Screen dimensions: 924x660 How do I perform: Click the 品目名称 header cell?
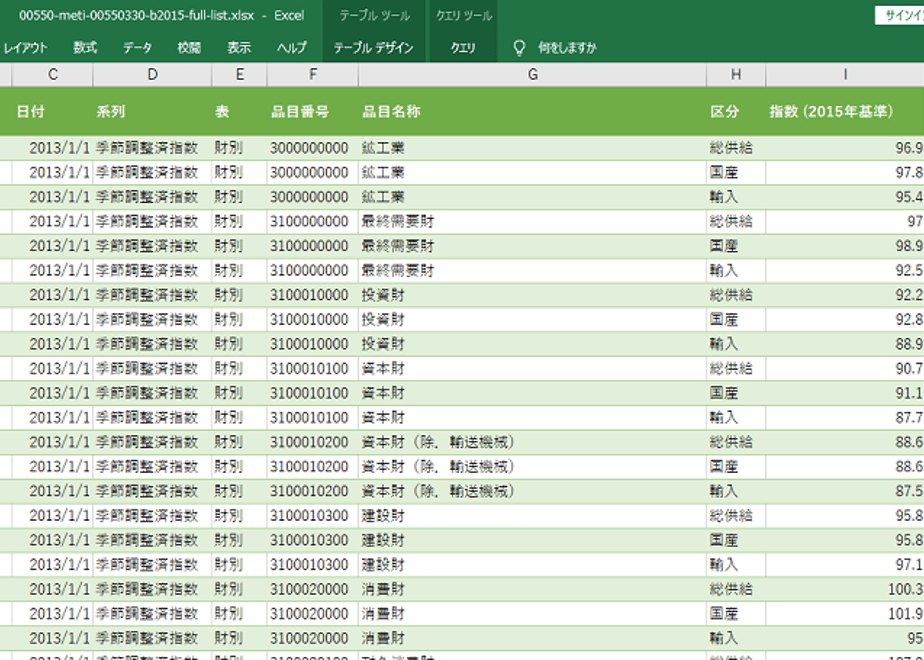532,111
